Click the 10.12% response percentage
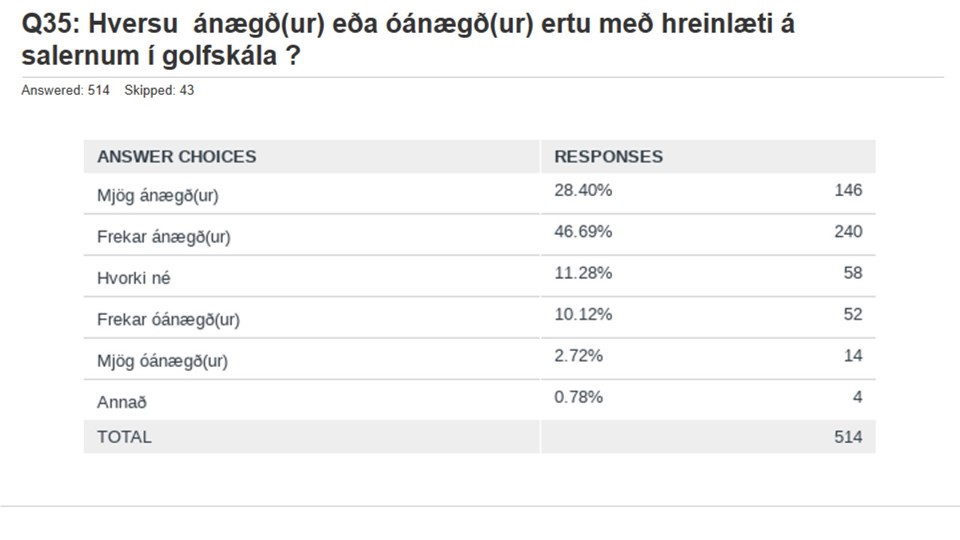 [x=583, y=314]
